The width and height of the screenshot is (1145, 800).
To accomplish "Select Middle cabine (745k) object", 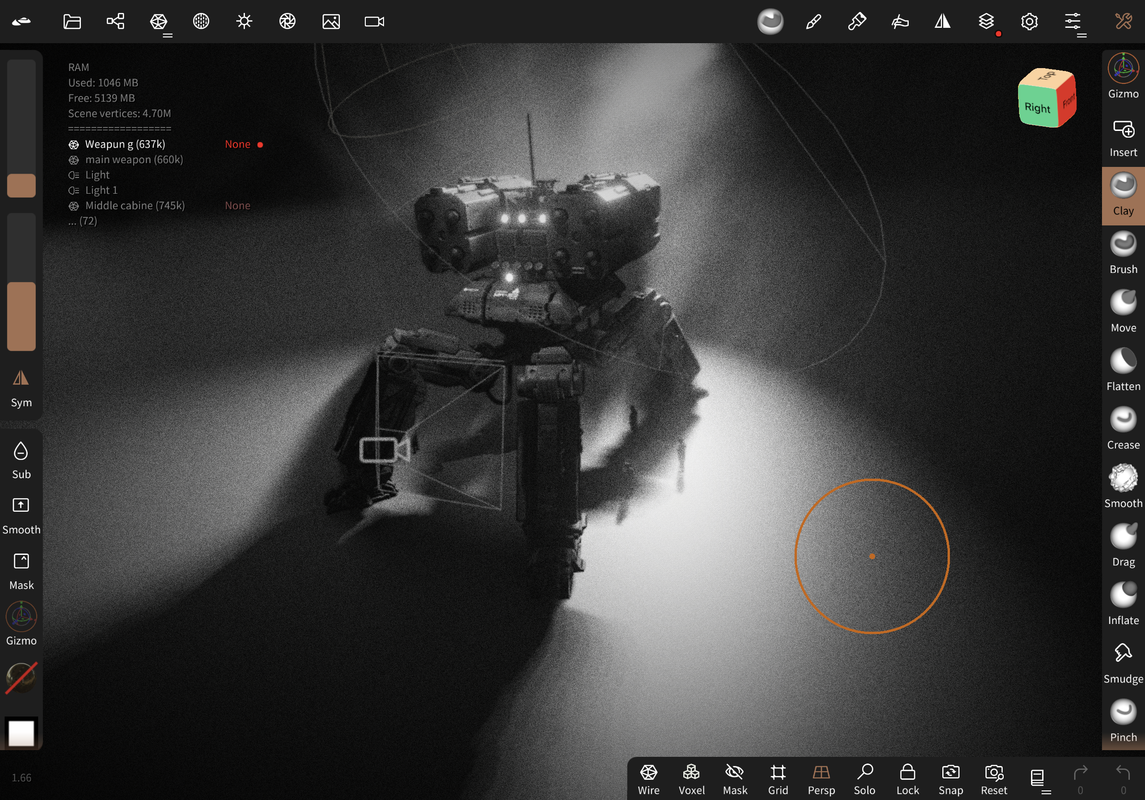I will (x=134, y=206).
